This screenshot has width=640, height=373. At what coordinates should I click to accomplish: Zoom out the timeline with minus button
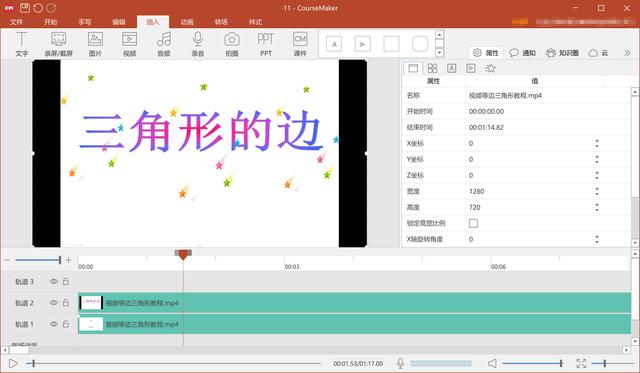pyautogui.click(x=7, y=260)
